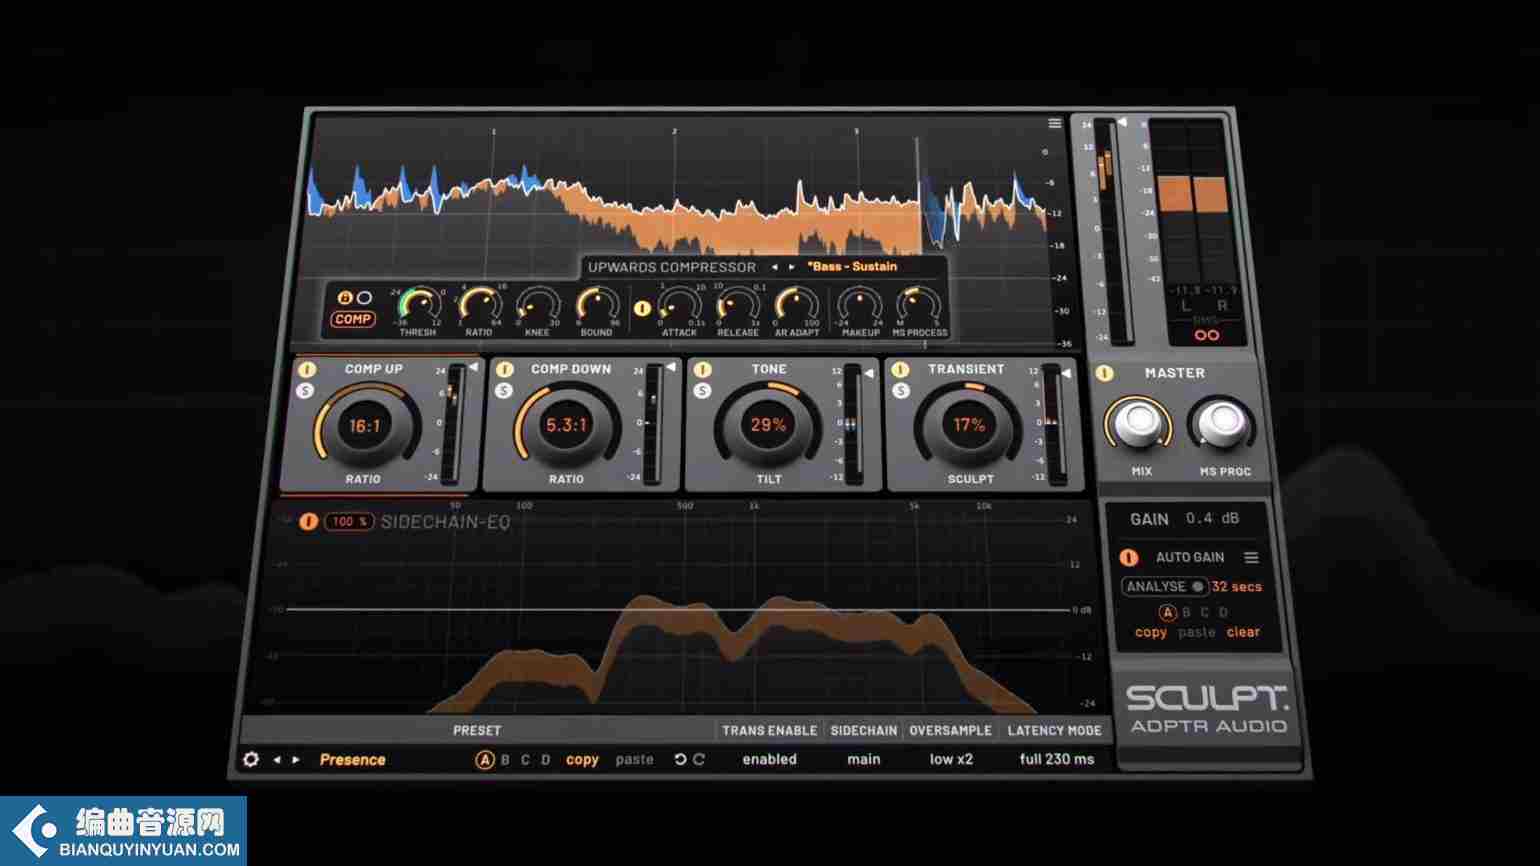Viewport: 1540px width, 866px height.
Task: Open TRANS ENABLE enabled dropdown
Action: 769,759
